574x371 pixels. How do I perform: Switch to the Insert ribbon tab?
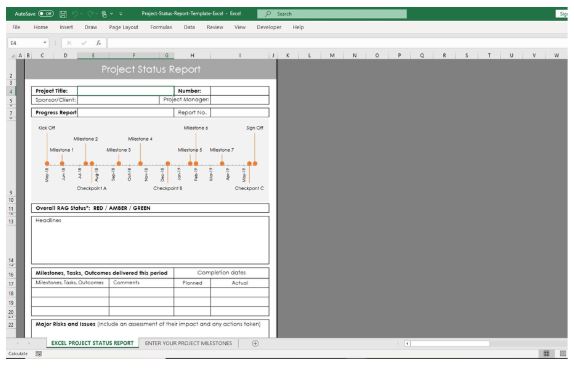click(x=66, y=27)
